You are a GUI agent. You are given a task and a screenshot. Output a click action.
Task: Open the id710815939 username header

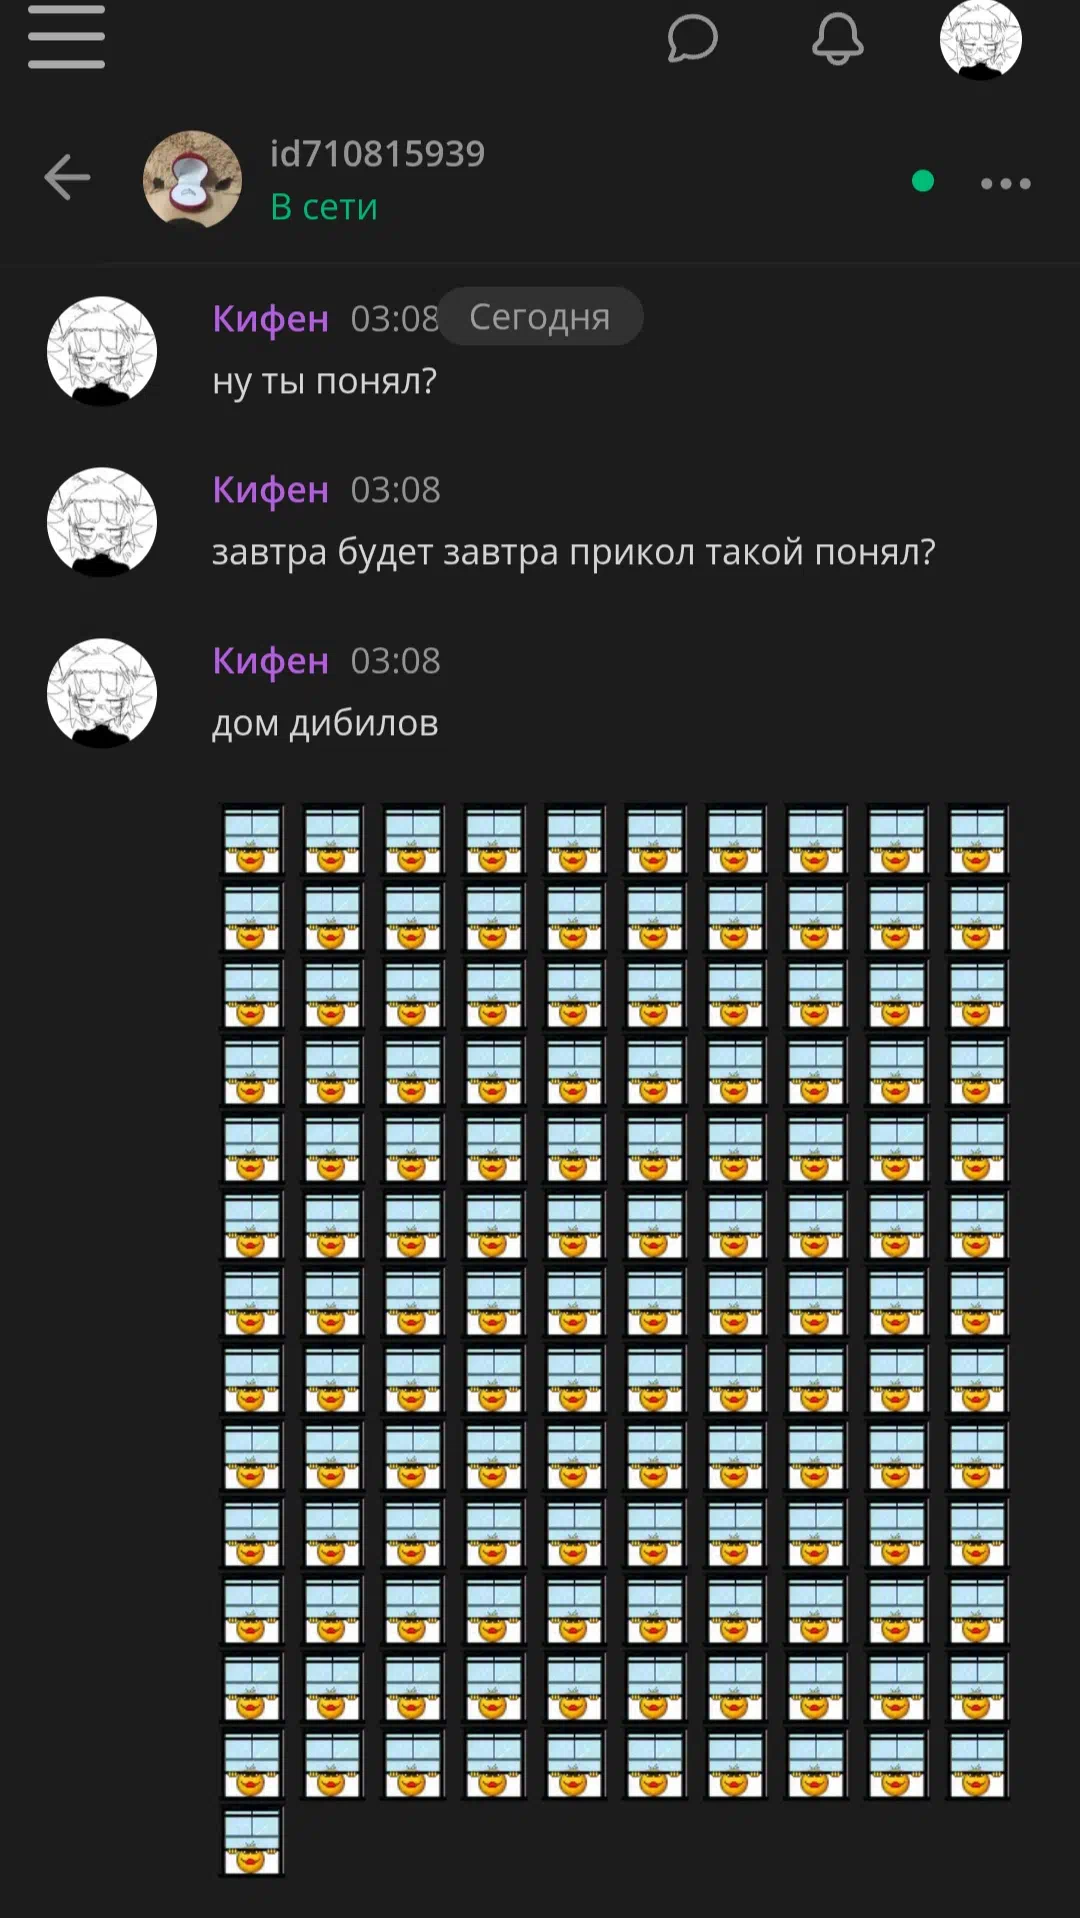coord(377,153)
